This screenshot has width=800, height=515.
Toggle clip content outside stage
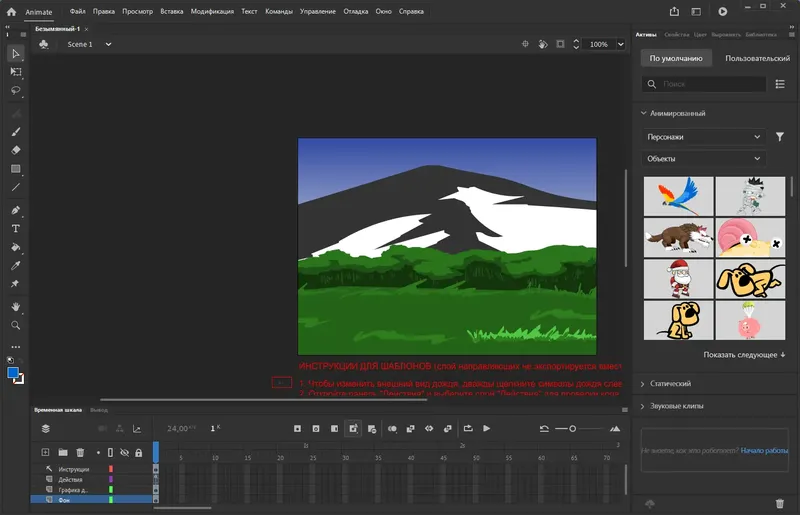point(560,44)
